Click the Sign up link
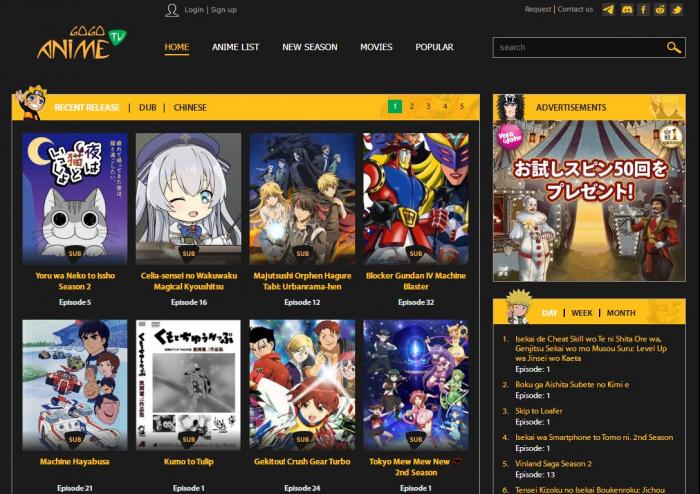The height and width of the screenshot is (494, 700). pos(224,10)
